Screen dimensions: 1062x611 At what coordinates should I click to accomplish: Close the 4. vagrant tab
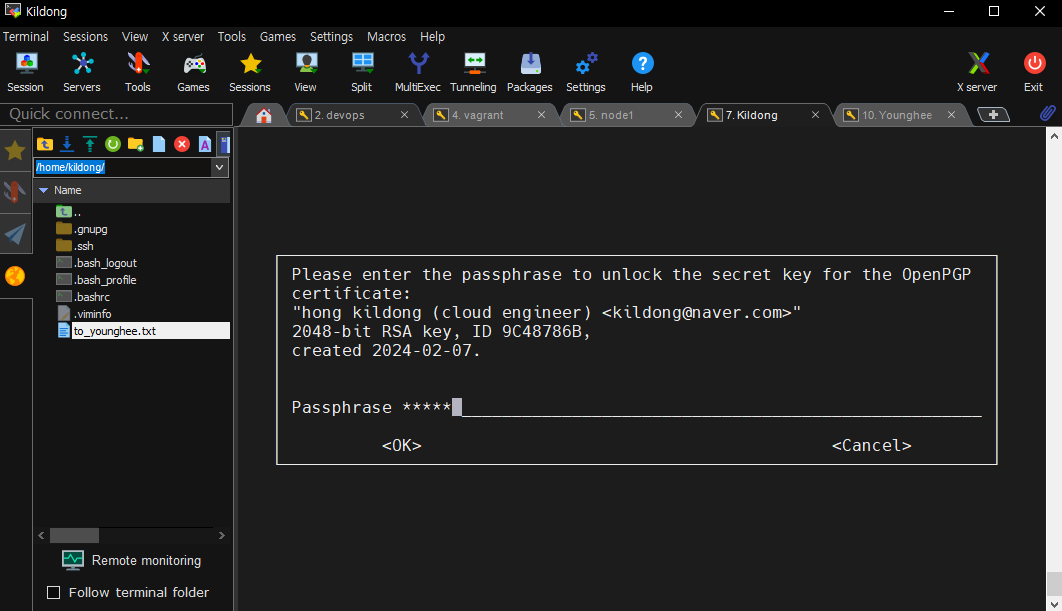click(541, 114)
